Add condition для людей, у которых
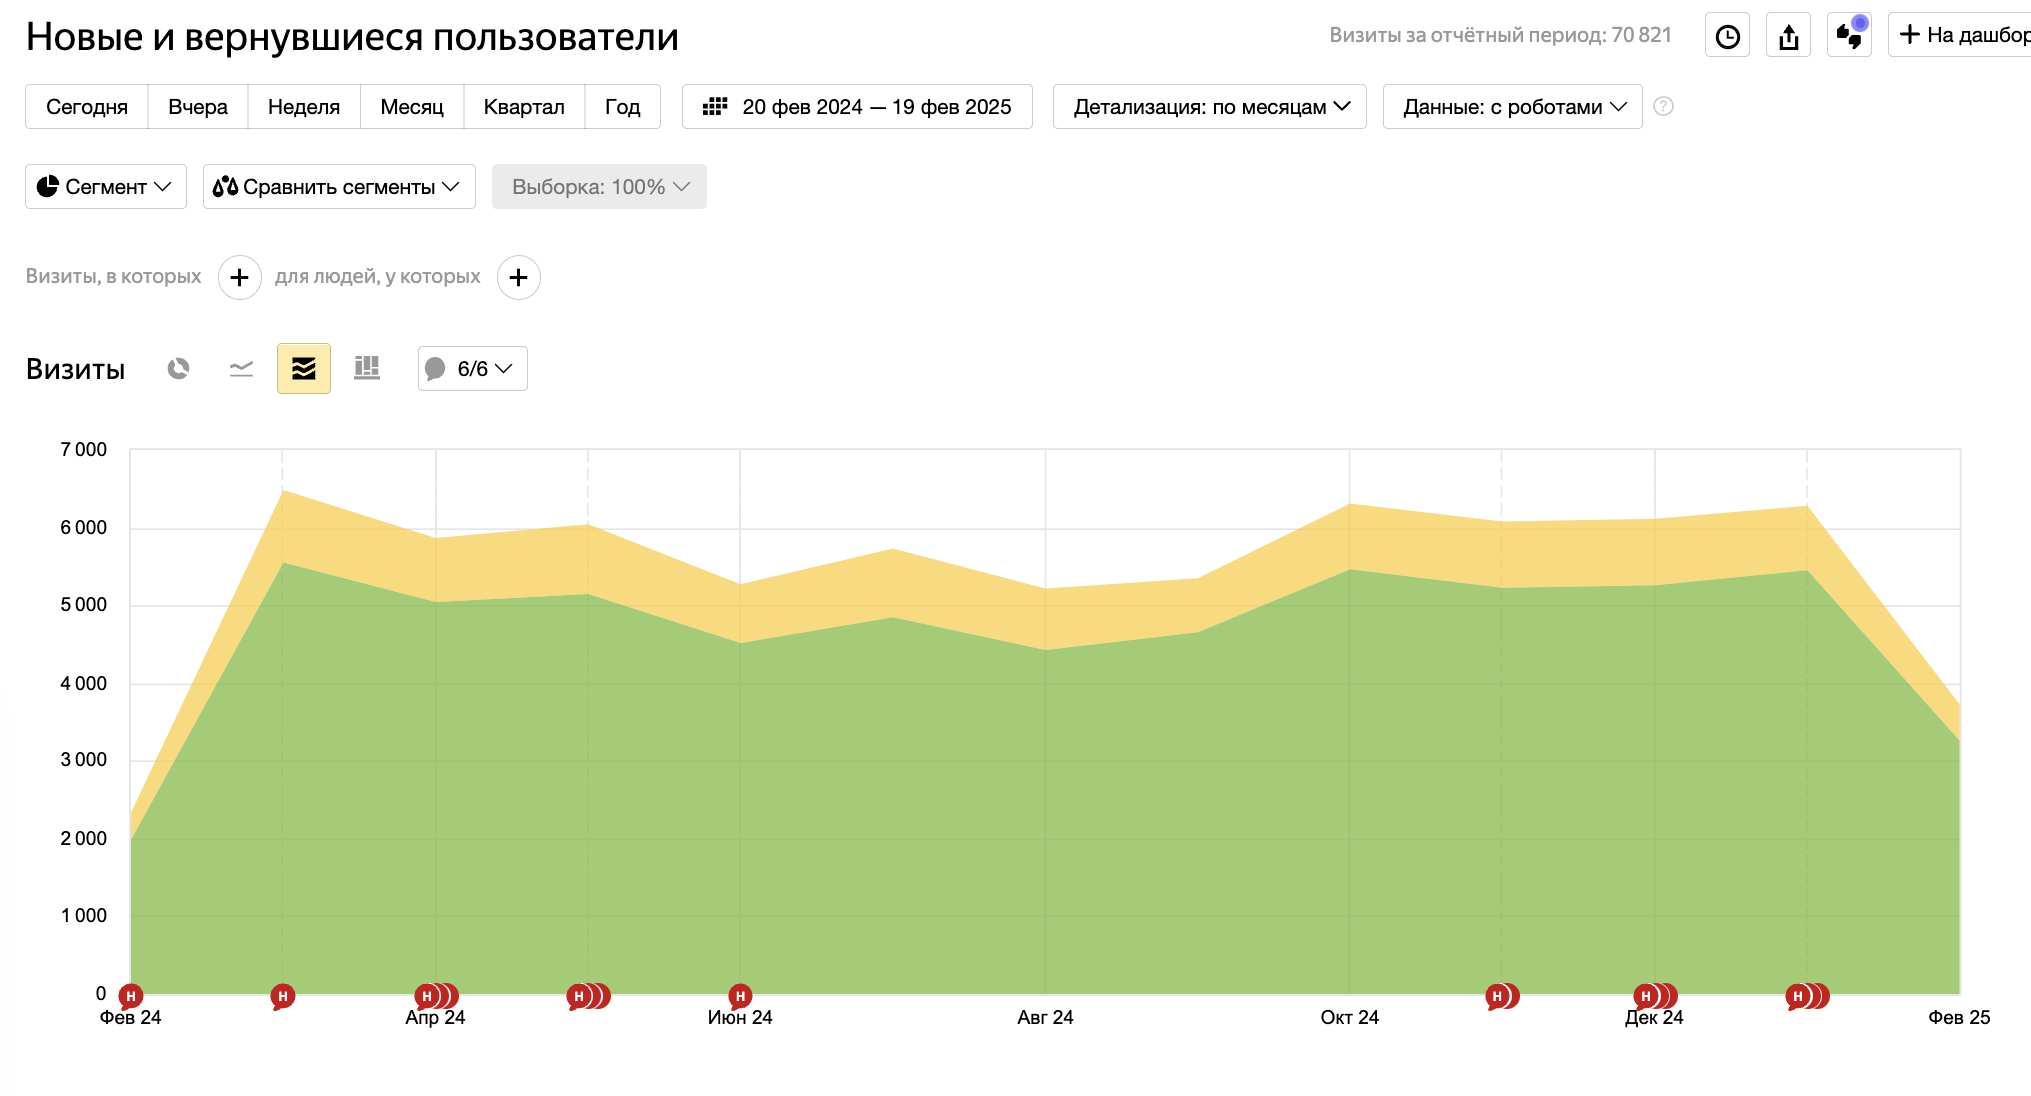 [519, 278]
